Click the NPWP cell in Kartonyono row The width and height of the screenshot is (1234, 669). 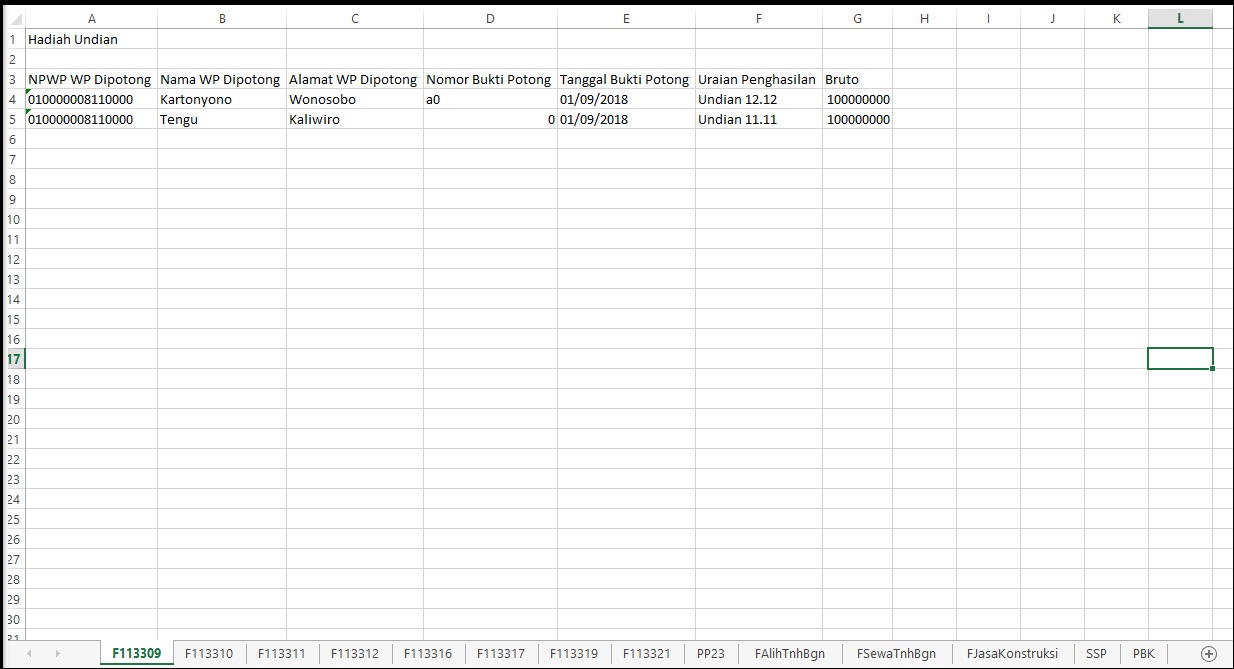coord(91,99)
